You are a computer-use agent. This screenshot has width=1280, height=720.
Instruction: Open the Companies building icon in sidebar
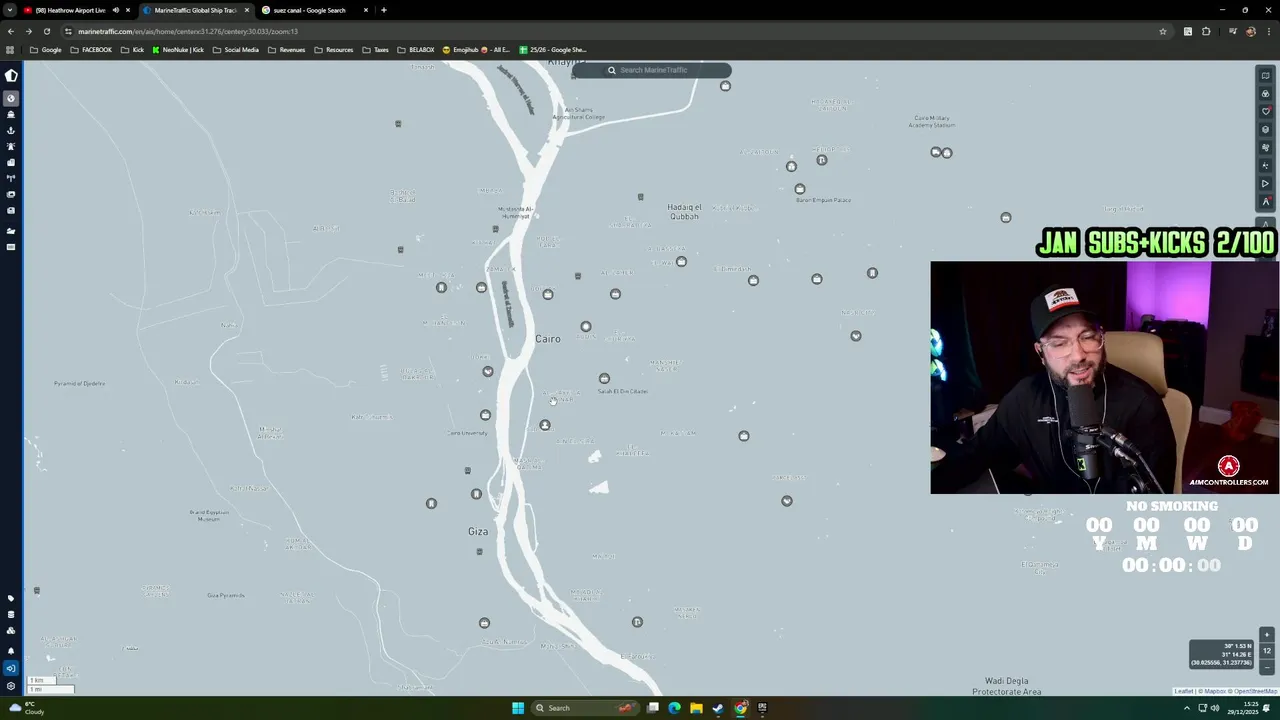(11, 162)
